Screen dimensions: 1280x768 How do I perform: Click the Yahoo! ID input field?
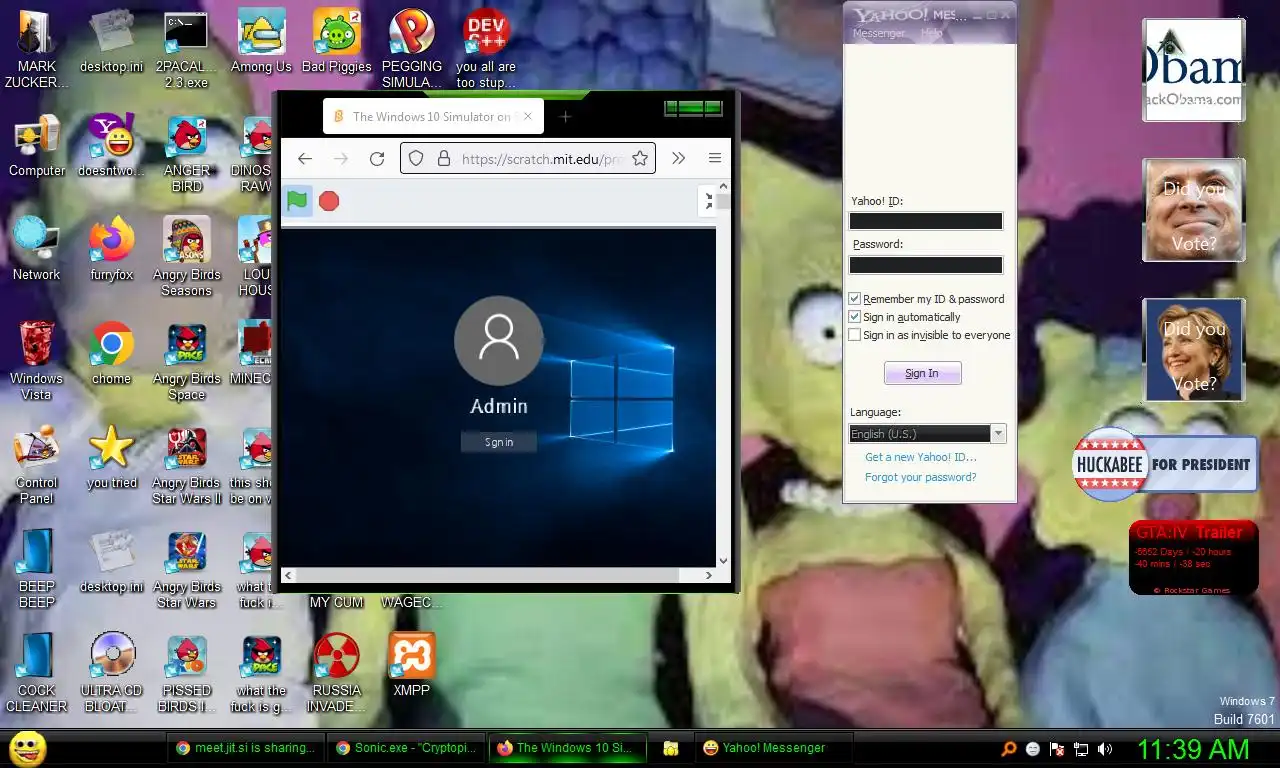tap(925, 221)
